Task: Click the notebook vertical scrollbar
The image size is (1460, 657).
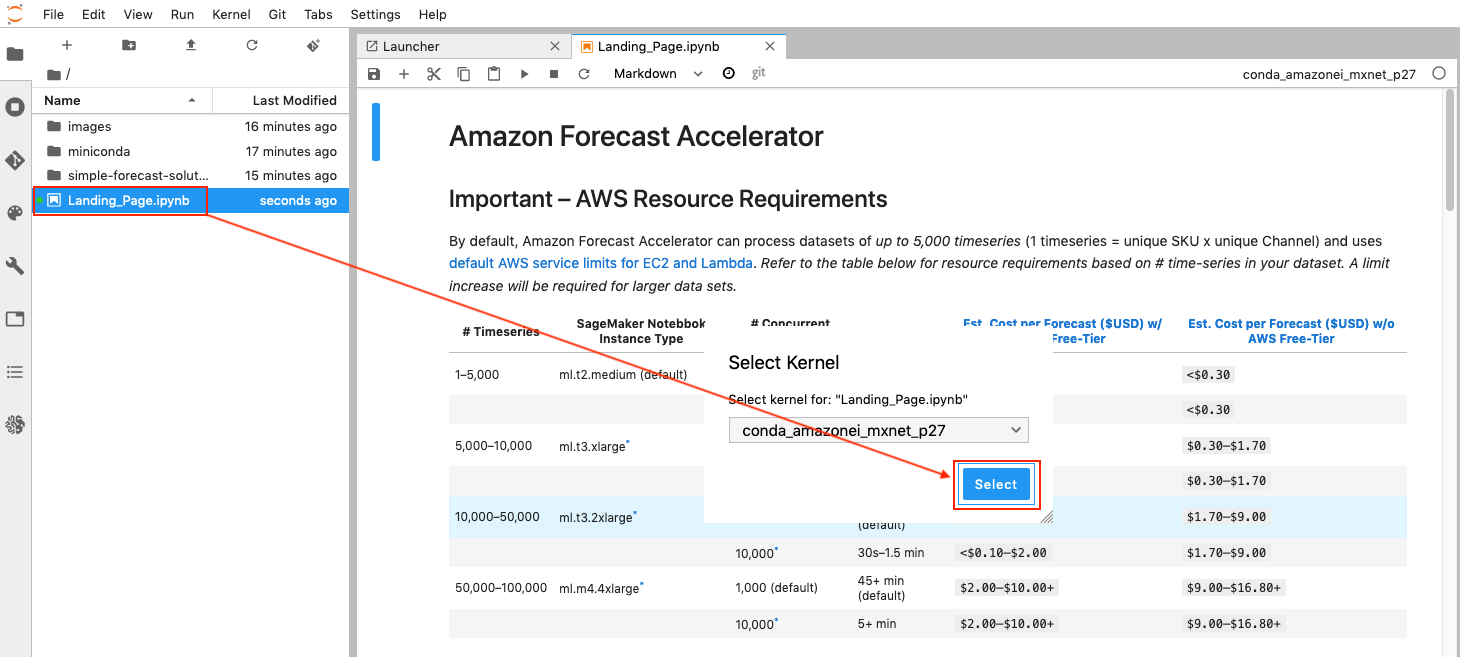Action: coord(1450,150)
